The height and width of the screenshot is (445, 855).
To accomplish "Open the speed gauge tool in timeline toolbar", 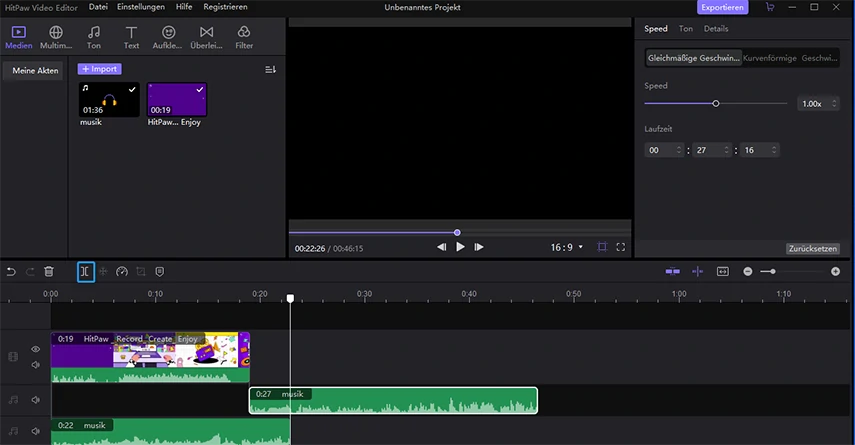I will pos(122,272).
